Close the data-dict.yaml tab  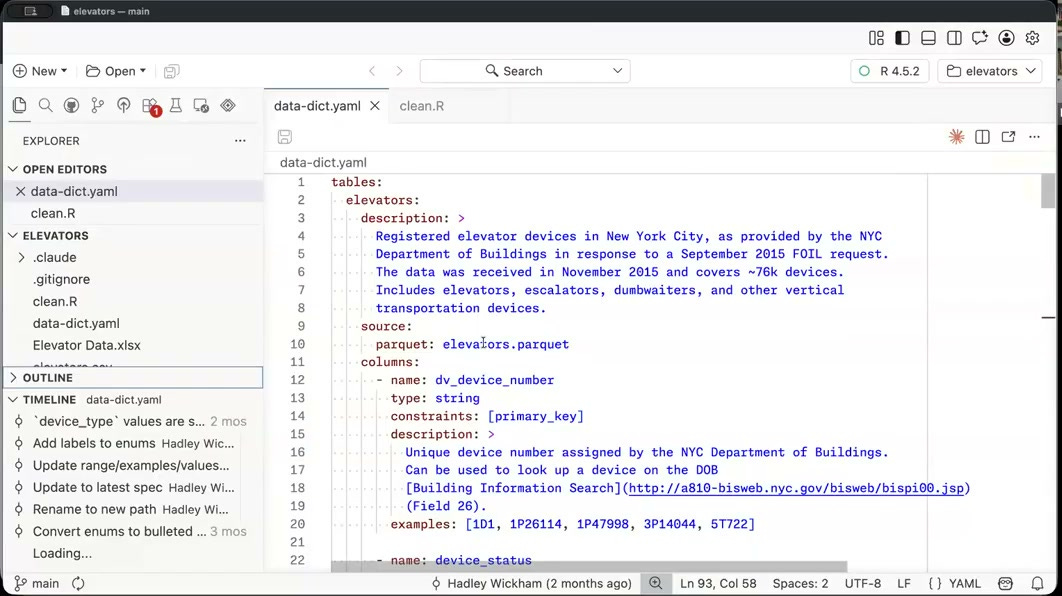(x=375, y=106)
